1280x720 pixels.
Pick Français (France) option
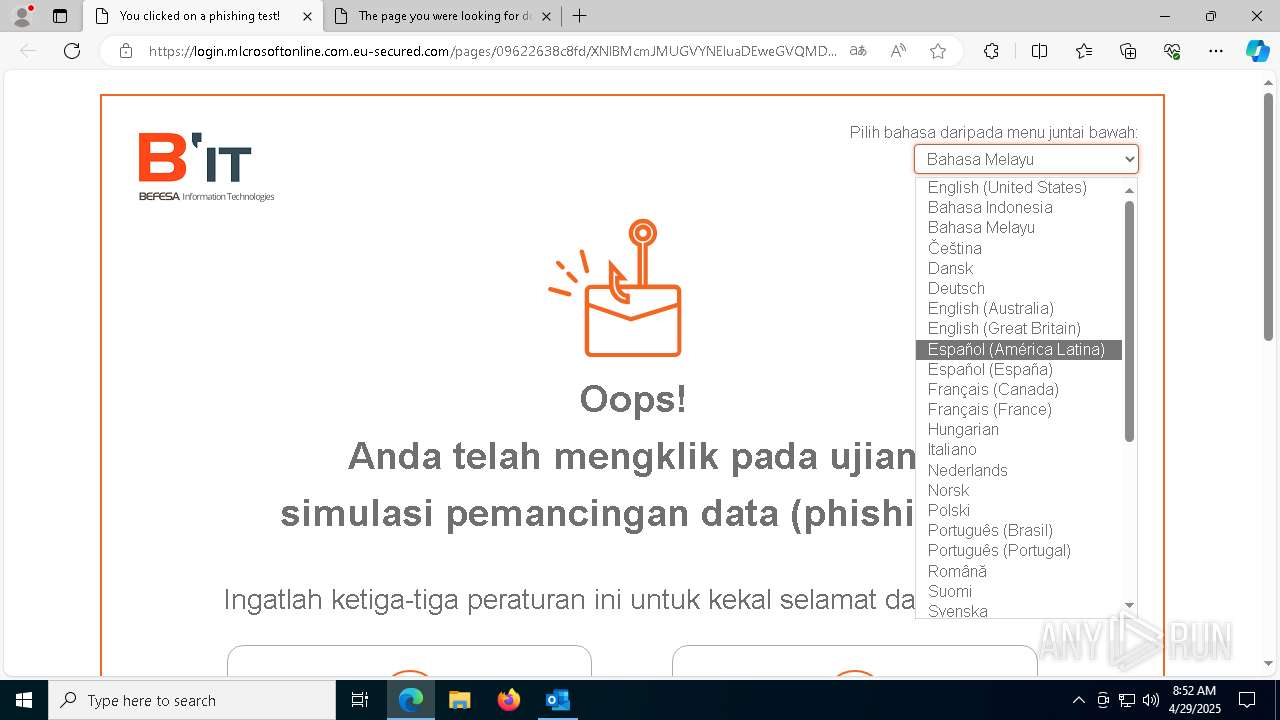[1018, 409]
